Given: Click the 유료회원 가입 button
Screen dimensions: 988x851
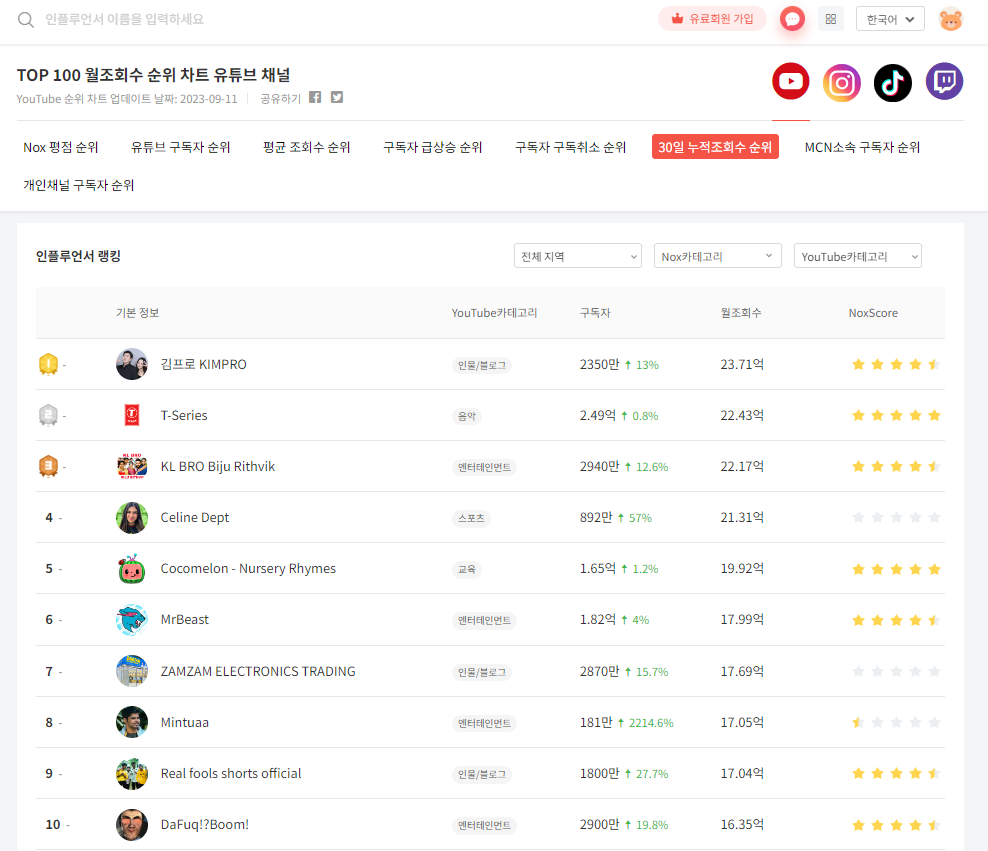Looking at the screenshot, I should [x=712, y=19].
